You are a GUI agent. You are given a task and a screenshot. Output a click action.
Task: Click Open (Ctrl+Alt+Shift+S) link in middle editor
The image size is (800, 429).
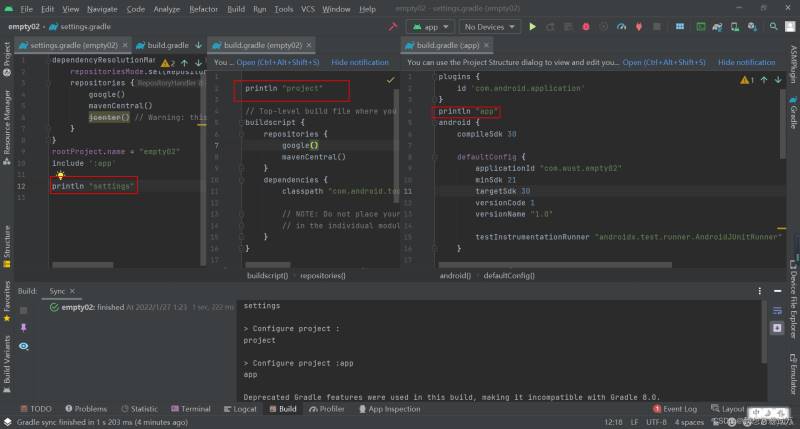pyautogui.click(x=278, y=62)
